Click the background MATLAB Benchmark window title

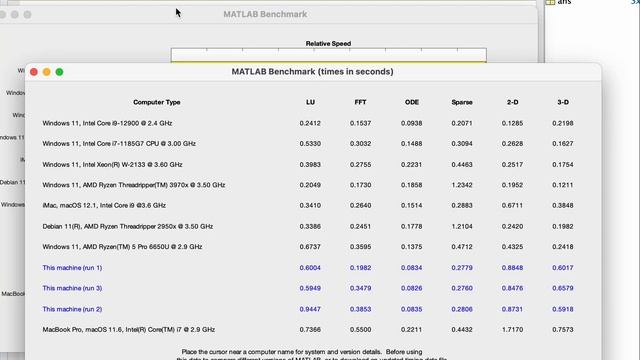265,14
